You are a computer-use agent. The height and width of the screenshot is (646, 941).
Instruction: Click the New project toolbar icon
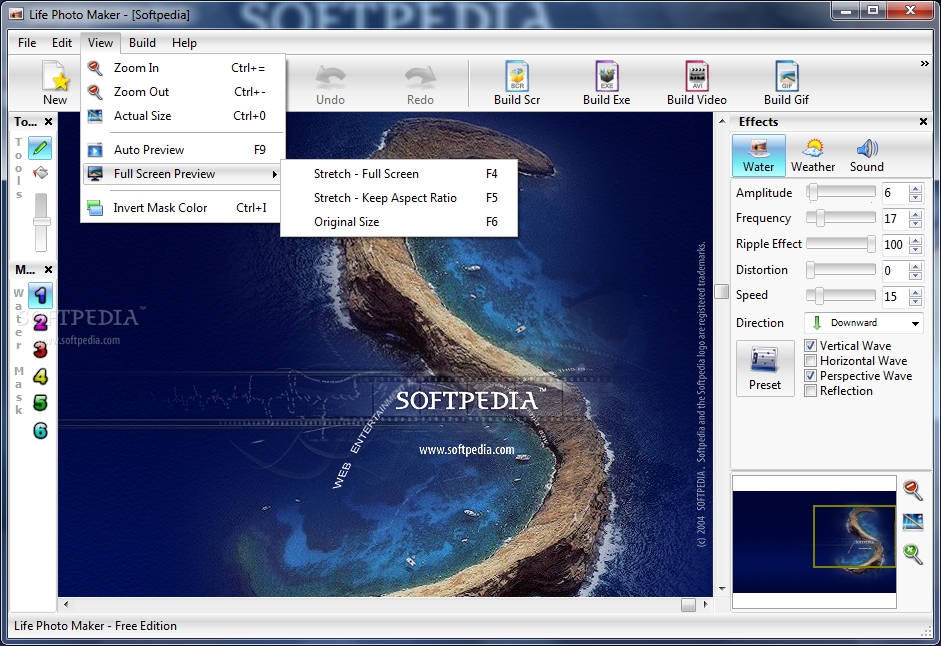pyautogui.click(x=55, y=83)
